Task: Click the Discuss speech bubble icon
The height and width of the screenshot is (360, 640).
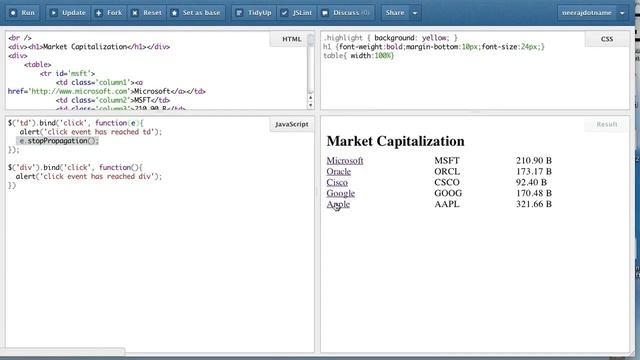Action: point(325,13)
